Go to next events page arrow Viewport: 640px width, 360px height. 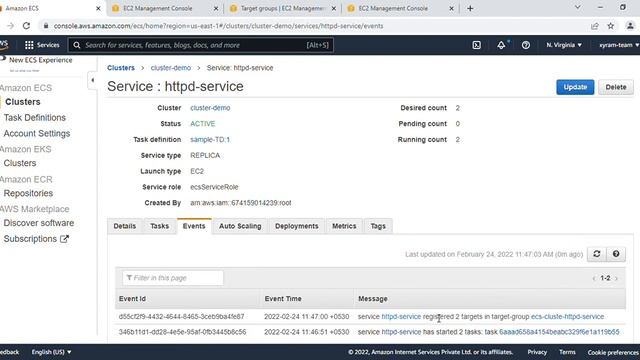[x=616, y=278]
